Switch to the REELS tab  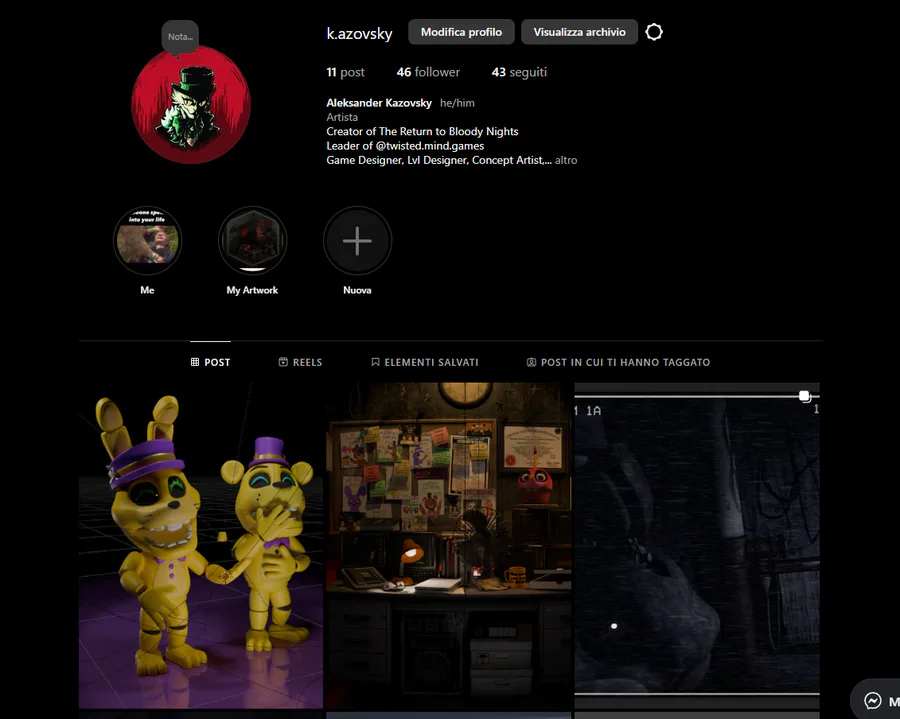click(x=300, y=362)
